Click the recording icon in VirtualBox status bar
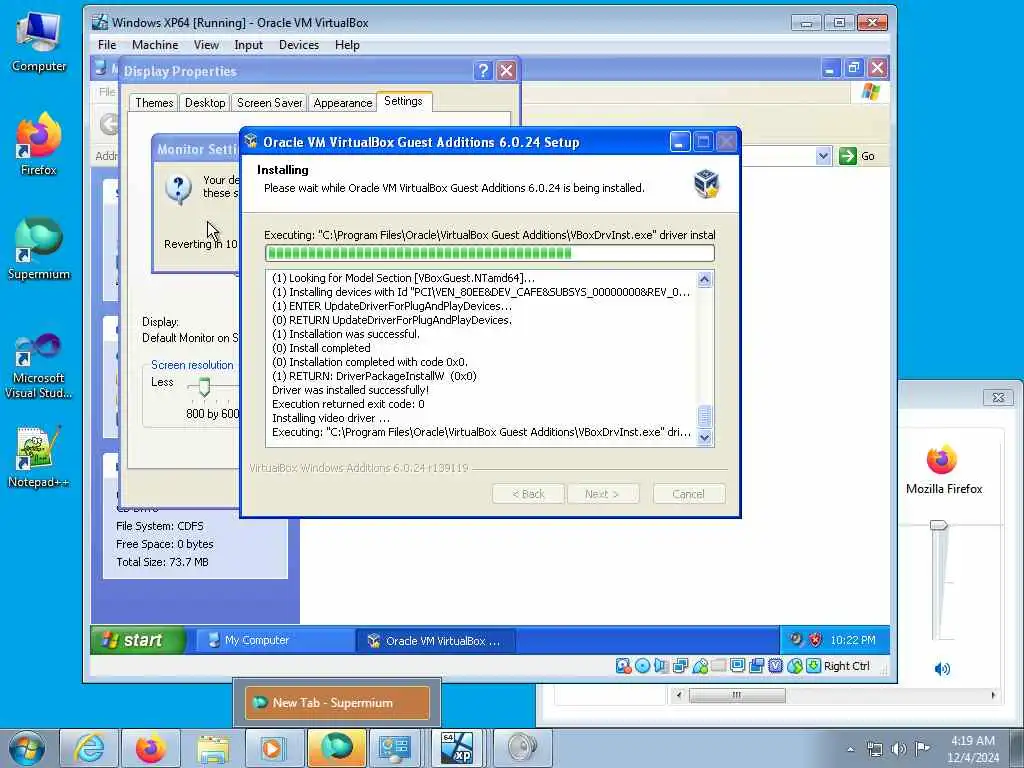The width and height of the screenshot is (1024, 768). coord(756,665)
